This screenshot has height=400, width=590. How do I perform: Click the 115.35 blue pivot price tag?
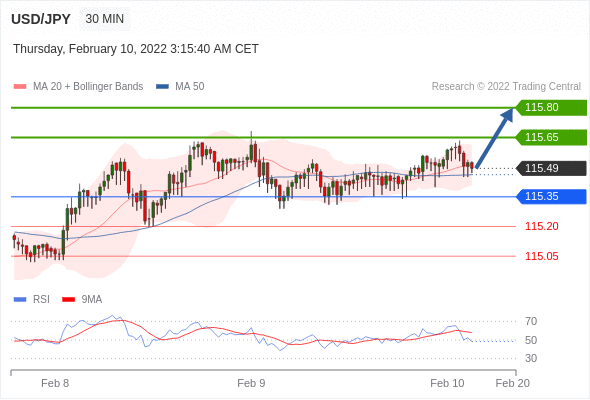click(551, 196)
